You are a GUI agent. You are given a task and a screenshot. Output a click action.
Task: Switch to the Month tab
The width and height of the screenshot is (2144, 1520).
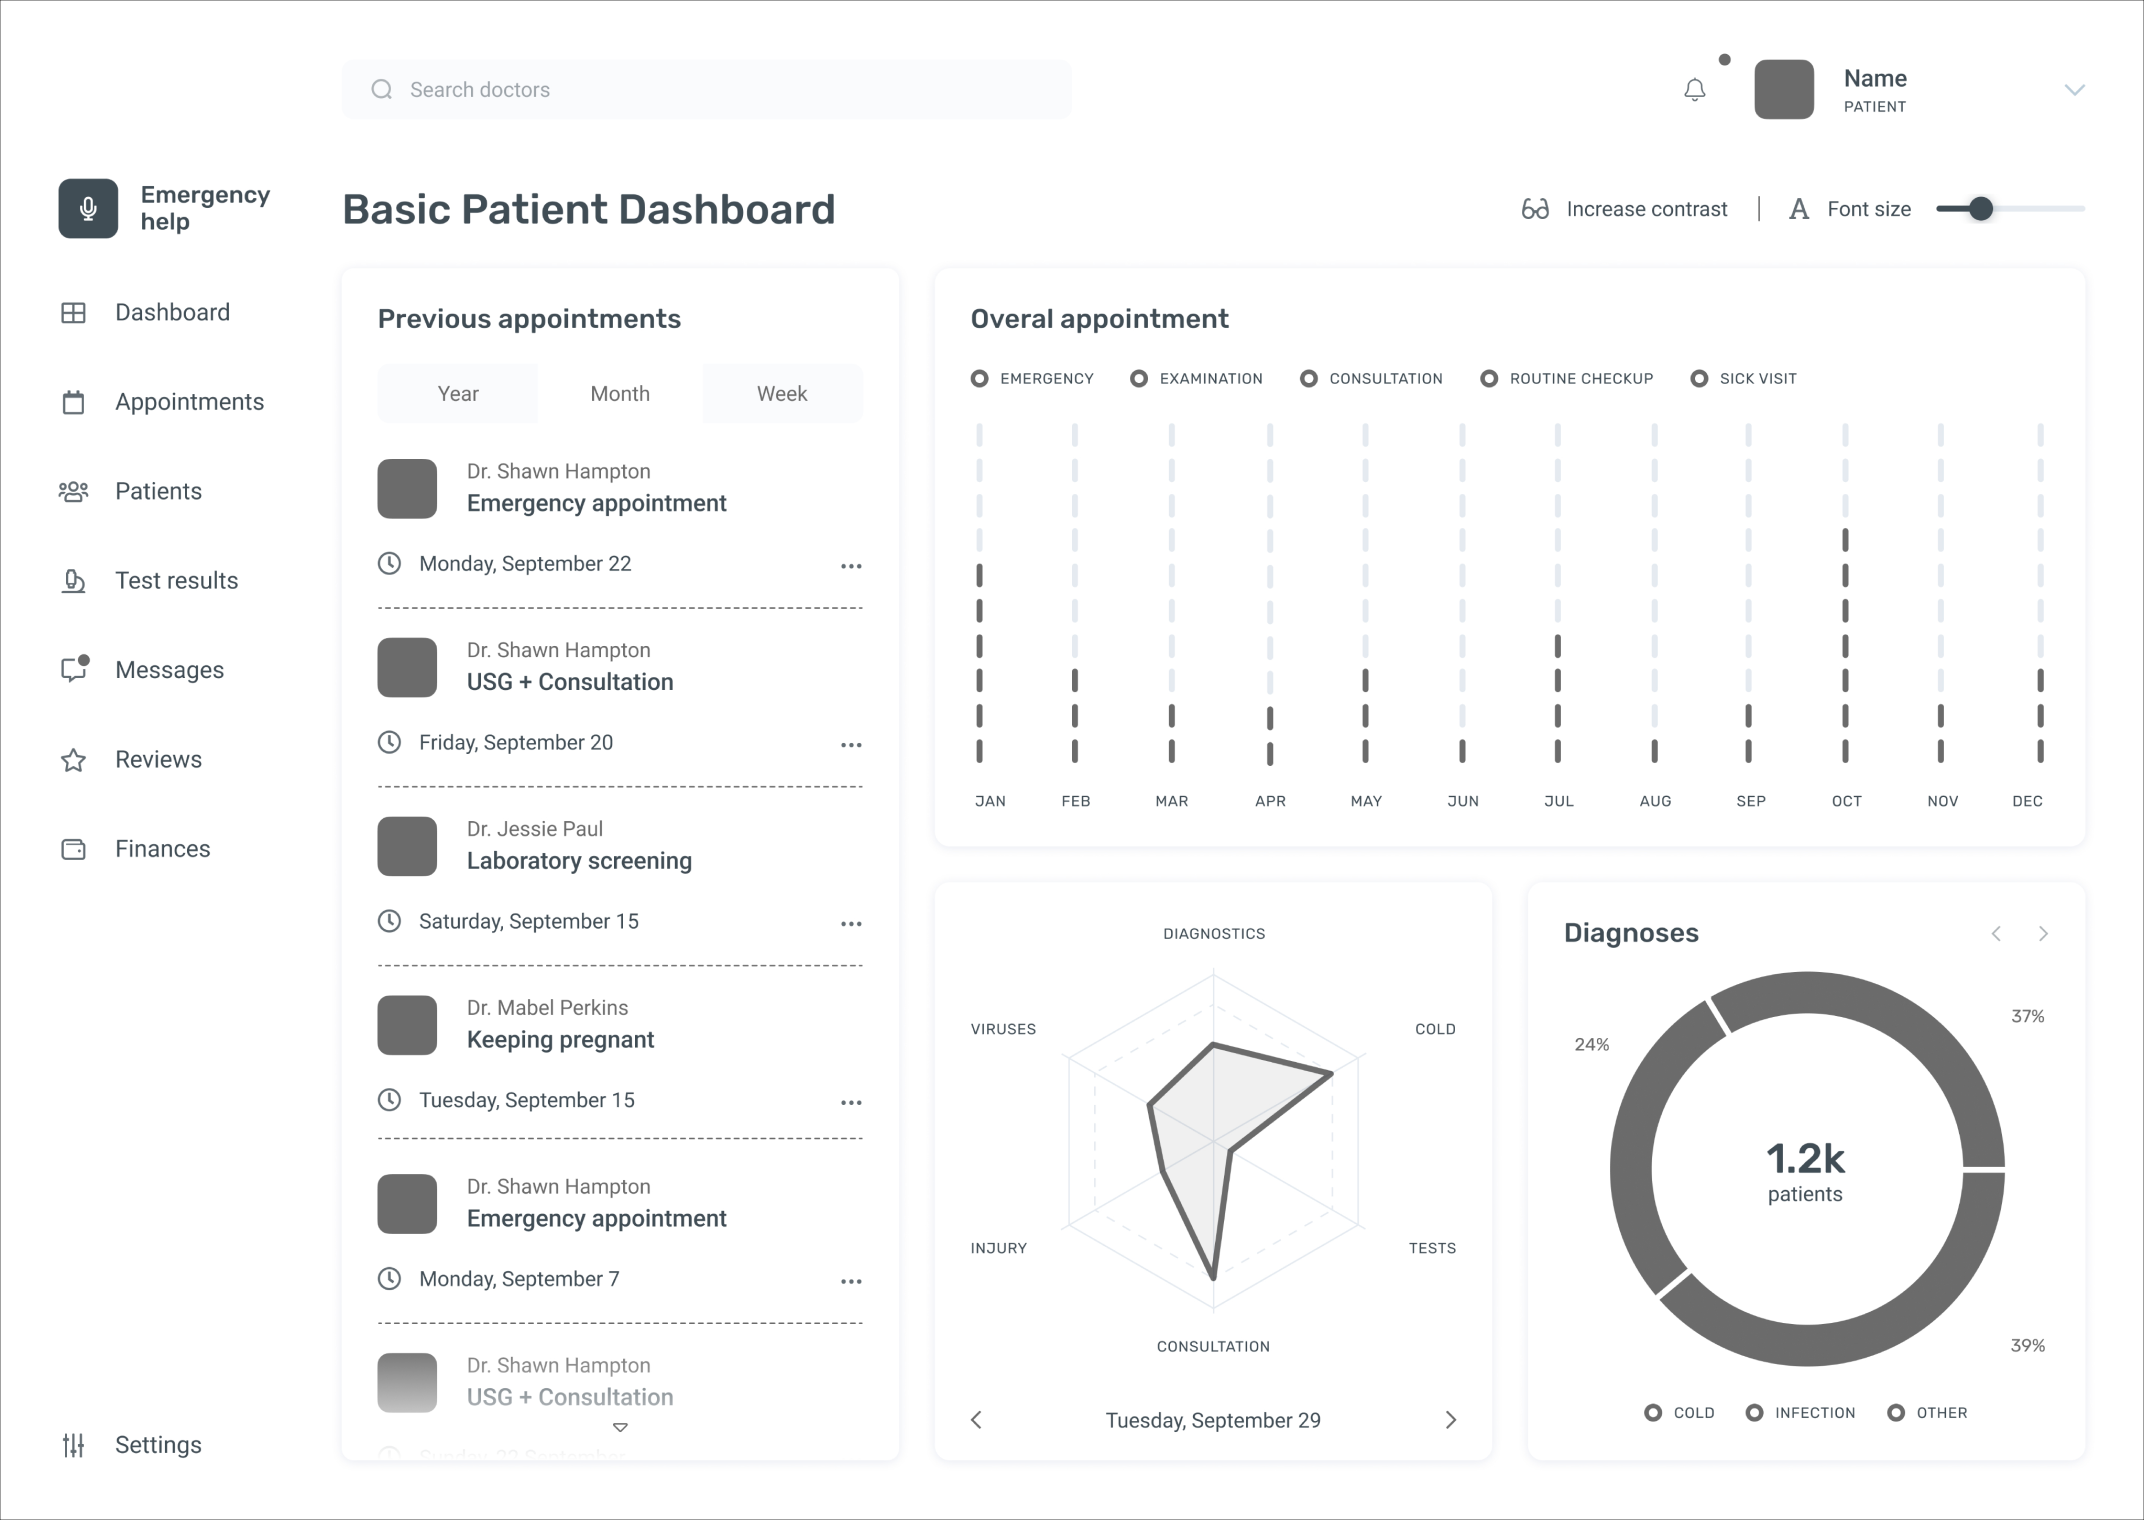[620, 394]
